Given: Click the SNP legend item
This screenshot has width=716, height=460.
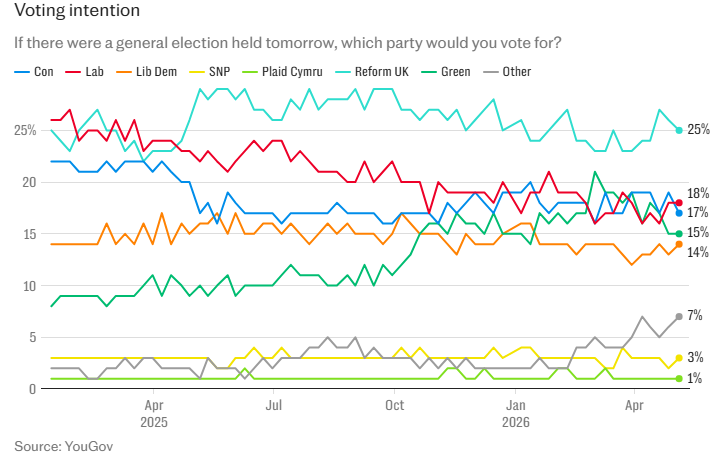Looking at the screenshot, I should [210, 72].
